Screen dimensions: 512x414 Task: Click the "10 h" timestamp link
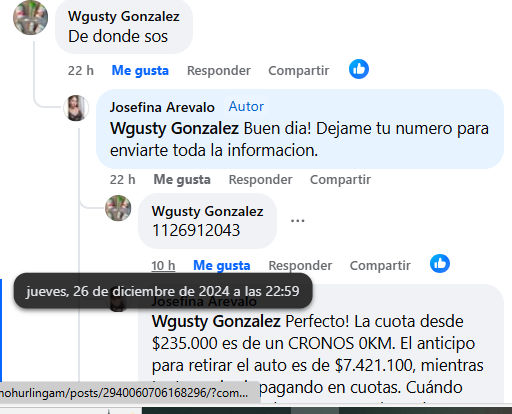(x=163, y=266)
